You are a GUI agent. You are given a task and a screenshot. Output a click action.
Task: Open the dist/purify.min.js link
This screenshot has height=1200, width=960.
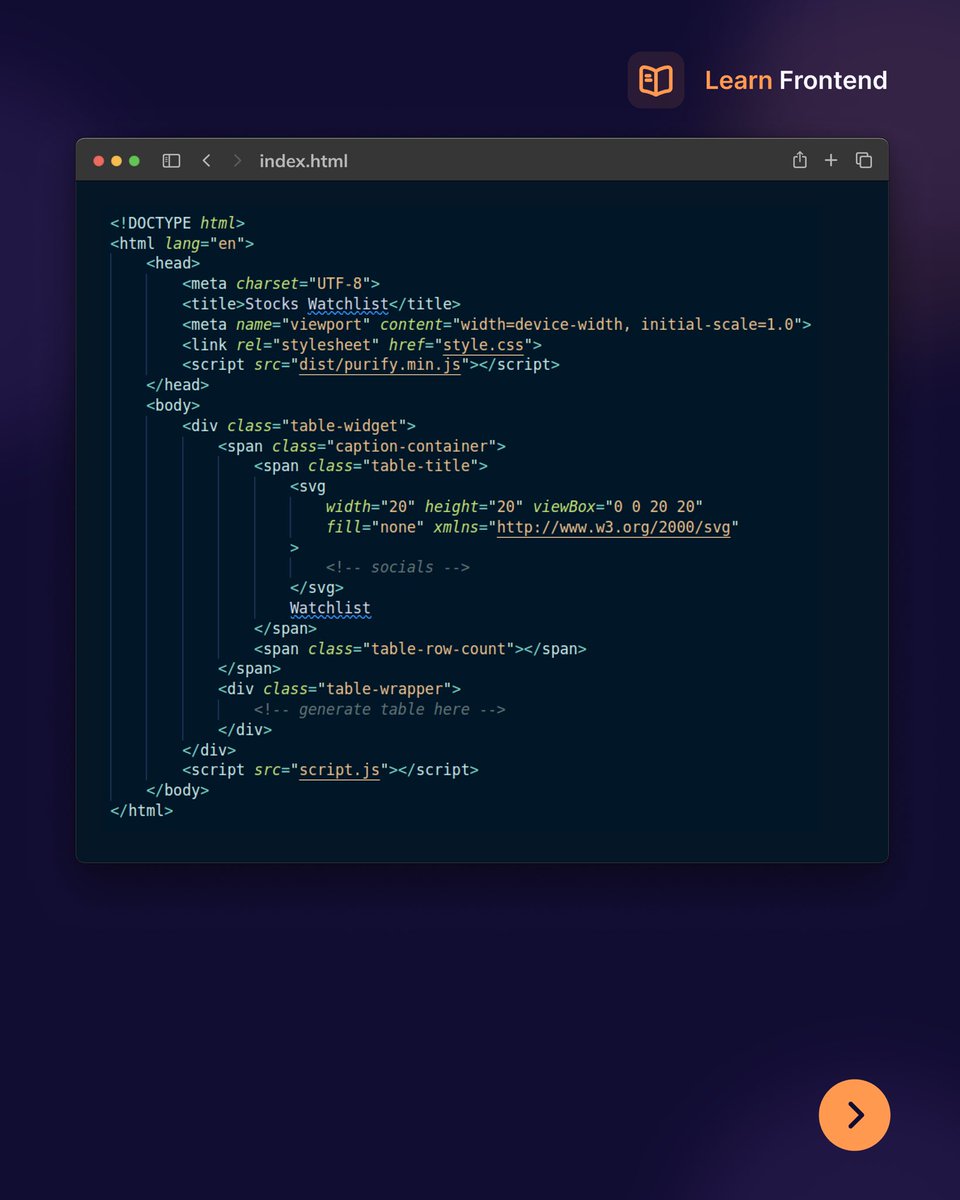click(x=380, y=365)
